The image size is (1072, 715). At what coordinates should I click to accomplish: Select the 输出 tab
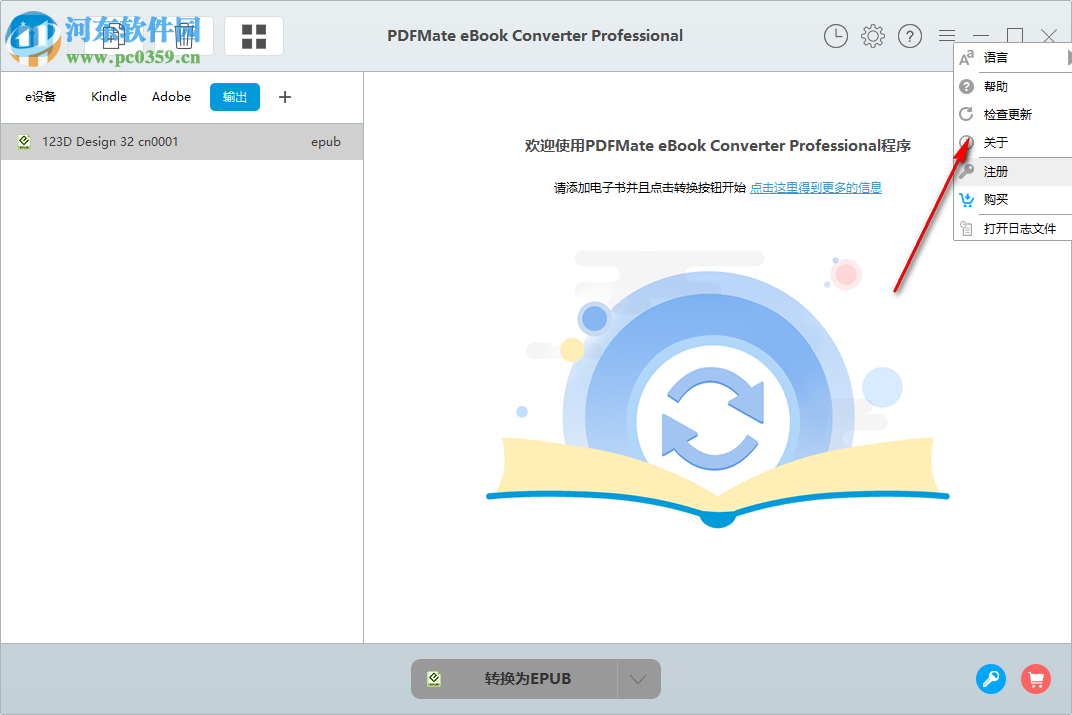tap(234, 96)
